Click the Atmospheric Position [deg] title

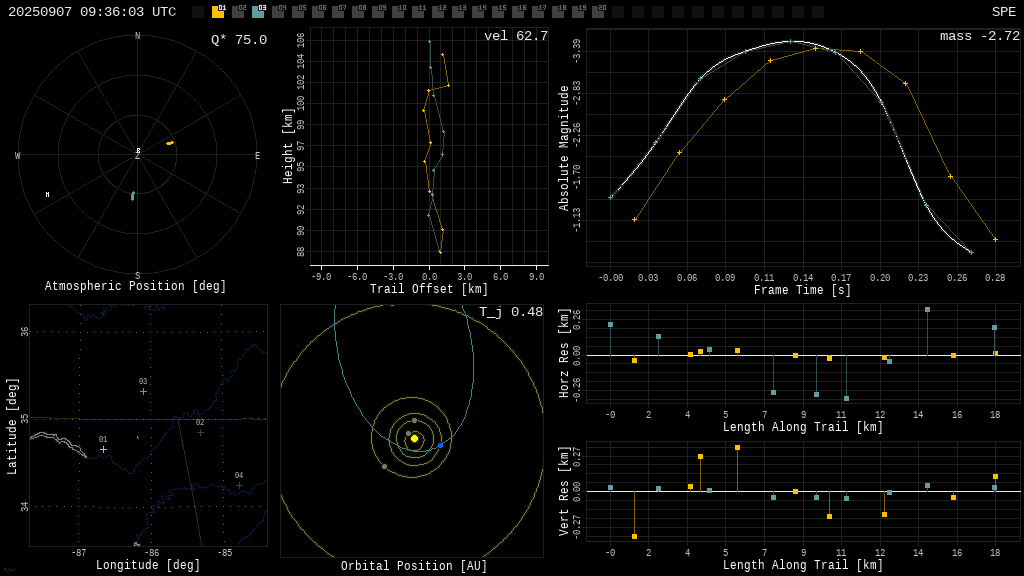pos(136,287)
